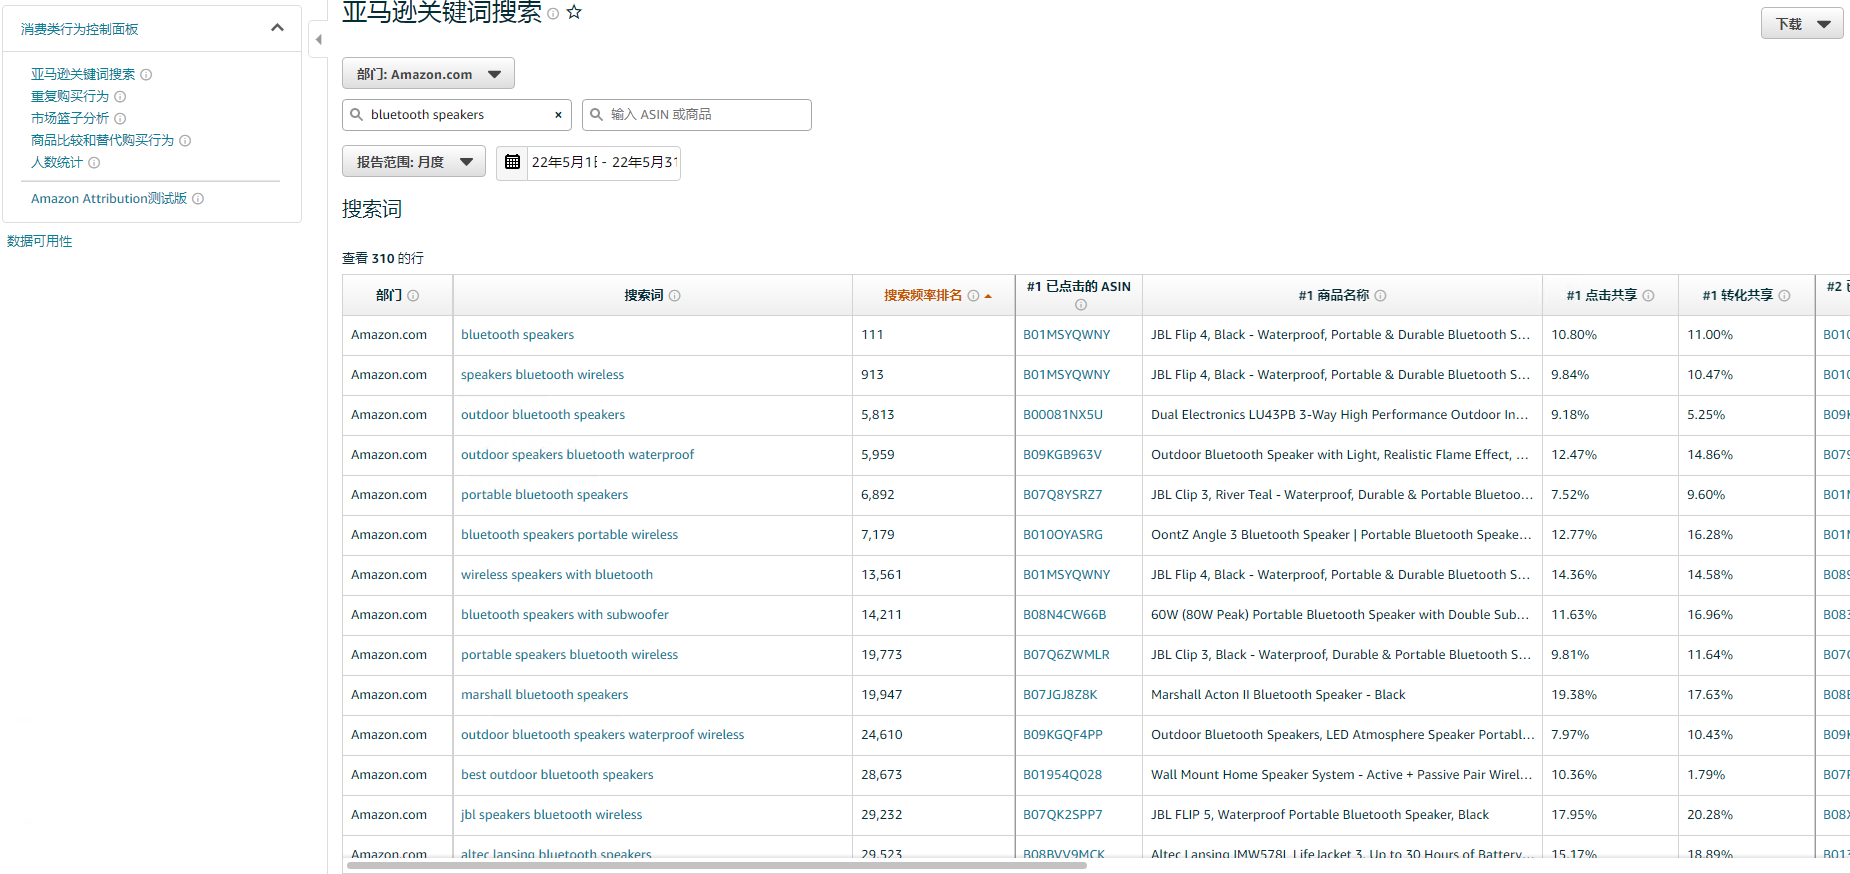The image size is (1850, 874).
Task: Collapse the 消费类行为控制面板 panel
Action: point(277,28)
